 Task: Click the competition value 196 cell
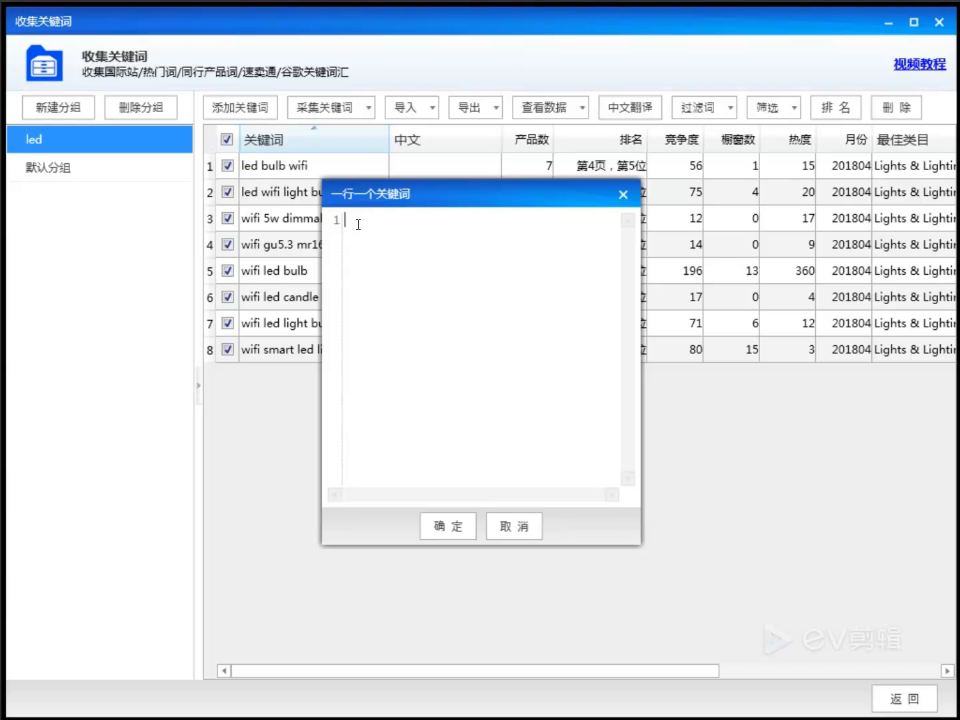[x=675, y=271]
